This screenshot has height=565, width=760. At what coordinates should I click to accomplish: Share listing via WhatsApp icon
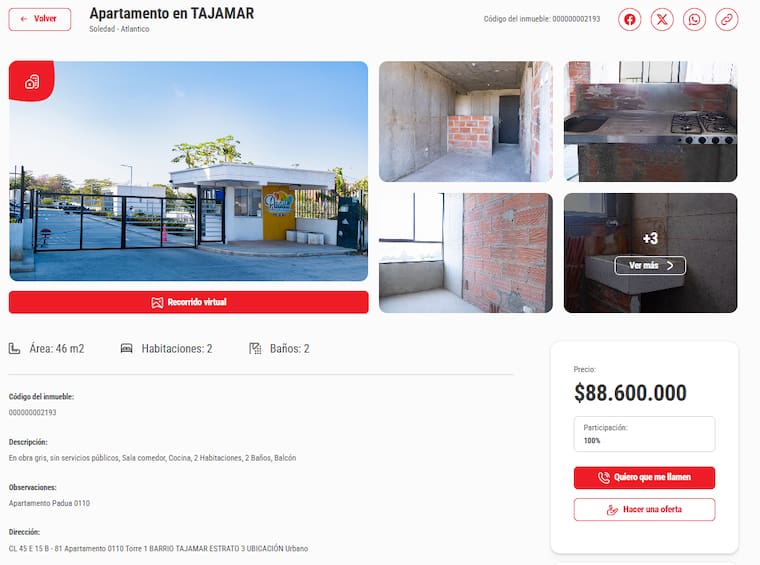coord(694,19)
